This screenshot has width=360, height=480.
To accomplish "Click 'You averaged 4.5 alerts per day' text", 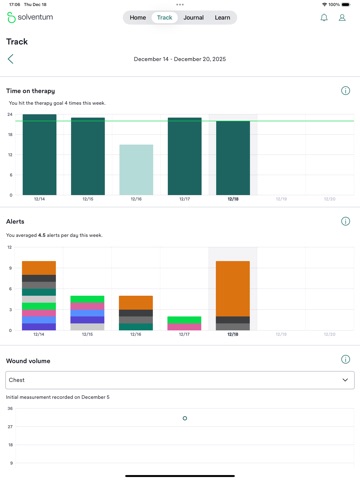I will click(x=54, y=235).
